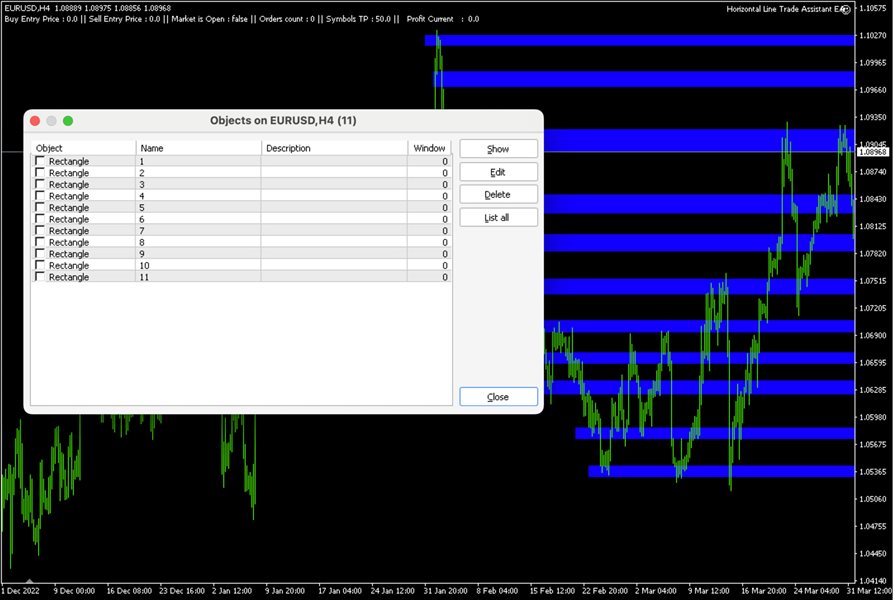Viewport: 894px width, 600px height.
Task: Click the '31 Jan 20:00' date on the time axis
Action: (445, 591)
